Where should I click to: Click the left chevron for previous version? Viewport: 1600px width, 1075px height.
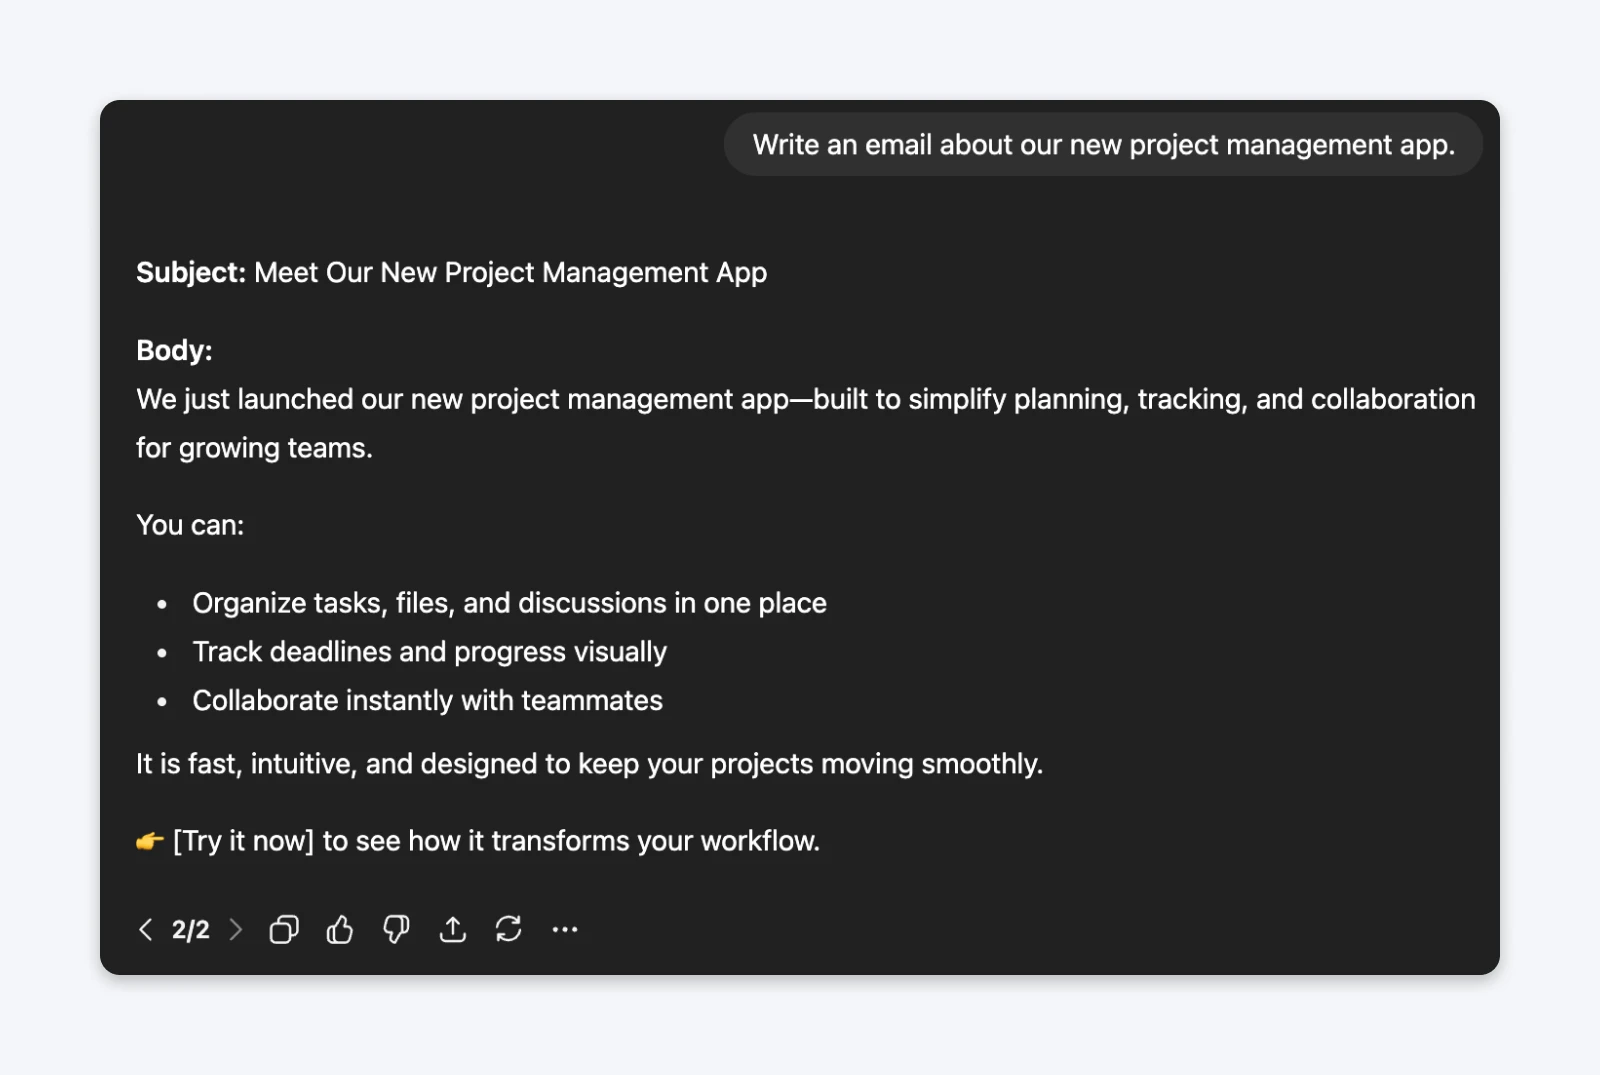146,929
